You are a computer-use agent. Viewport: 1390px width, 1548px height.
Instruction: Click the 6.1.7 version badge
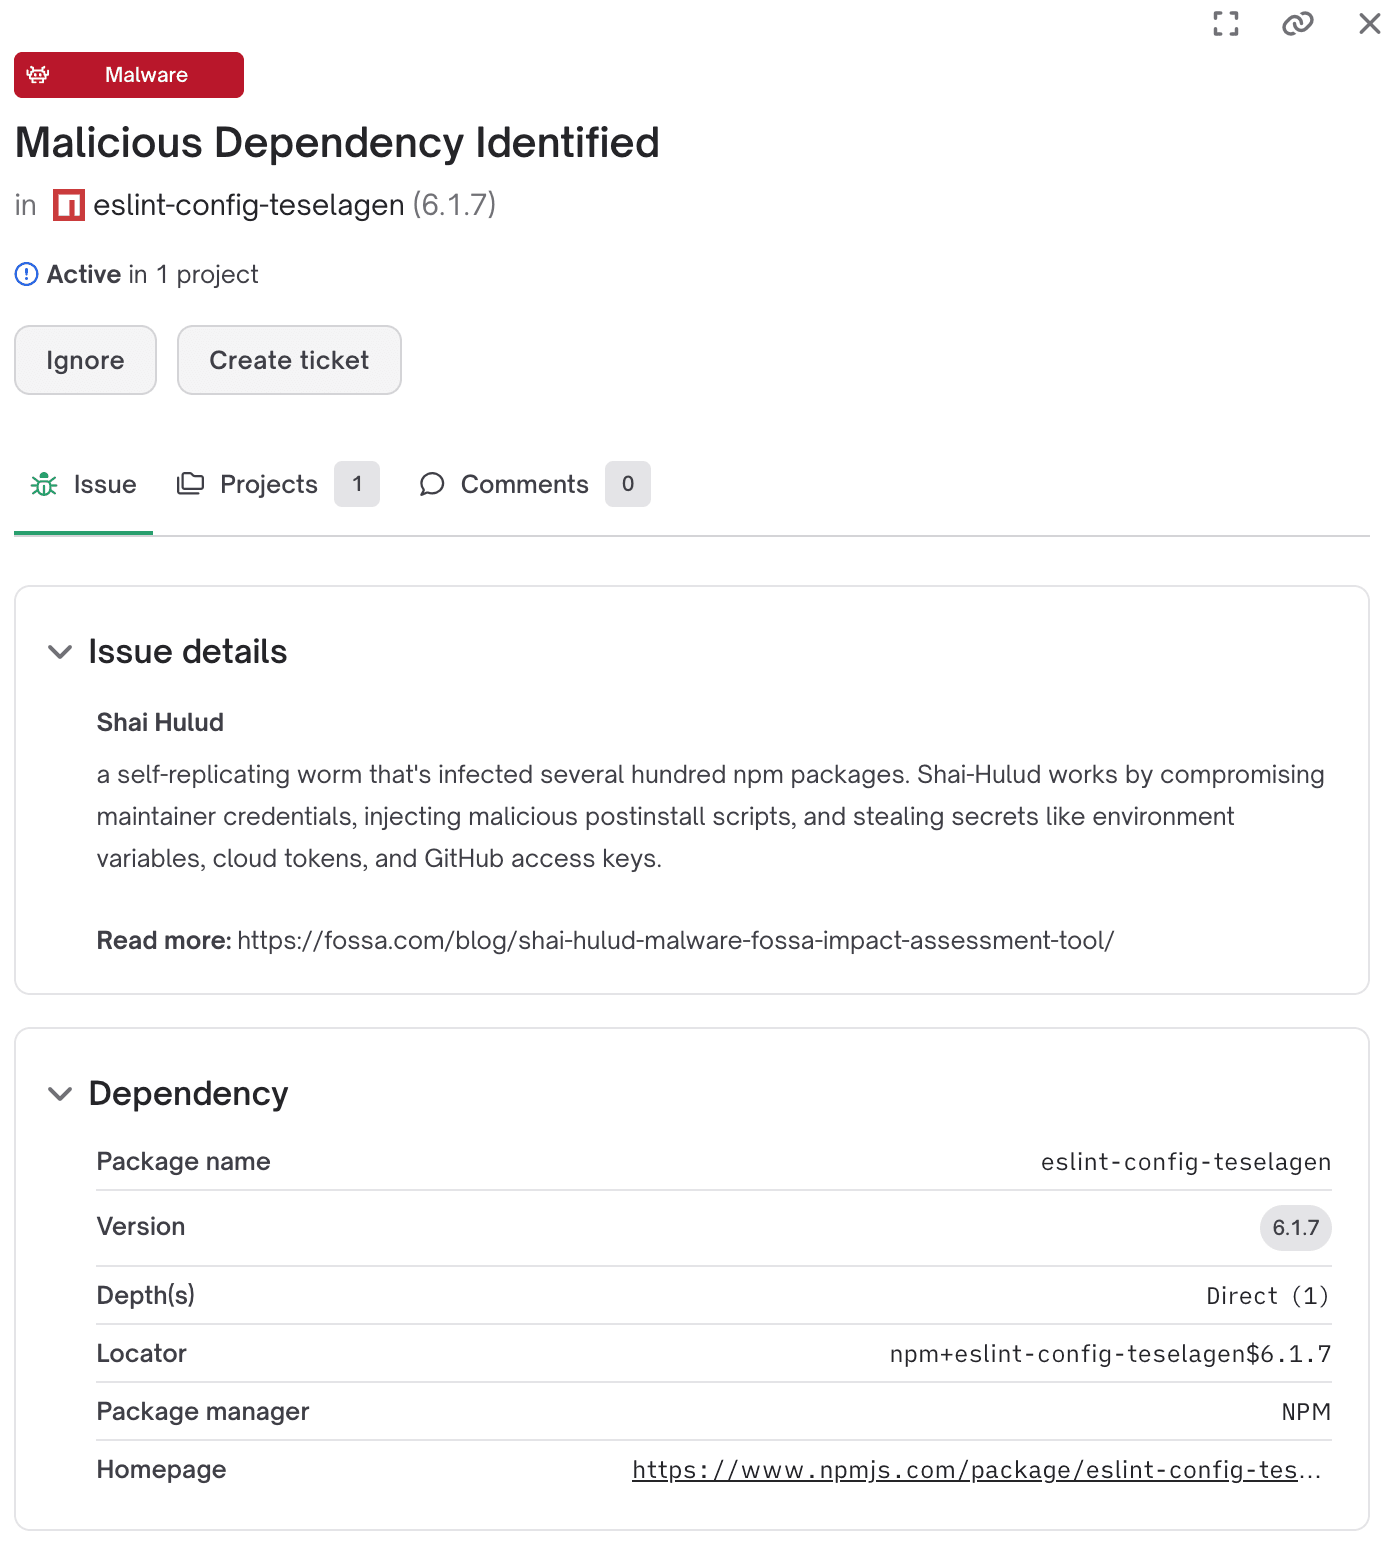click(x=1295, y=1228)
